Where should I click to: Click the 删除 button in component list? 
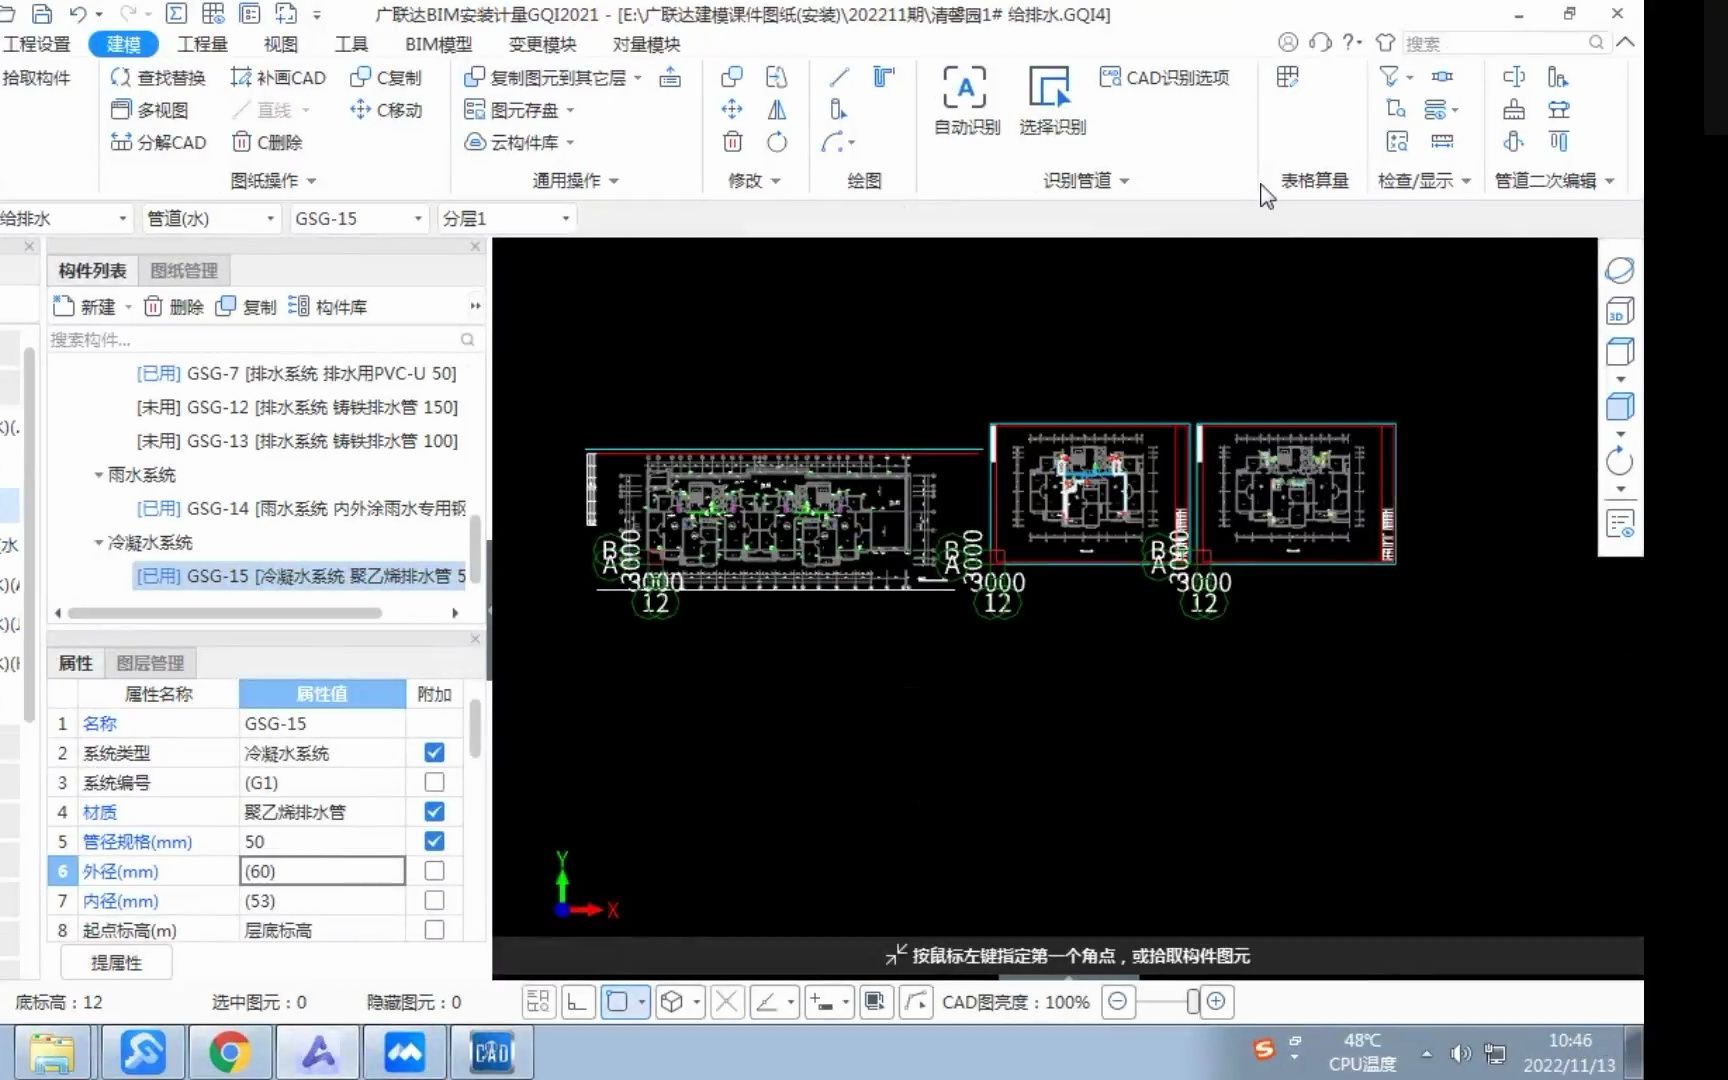174,307
